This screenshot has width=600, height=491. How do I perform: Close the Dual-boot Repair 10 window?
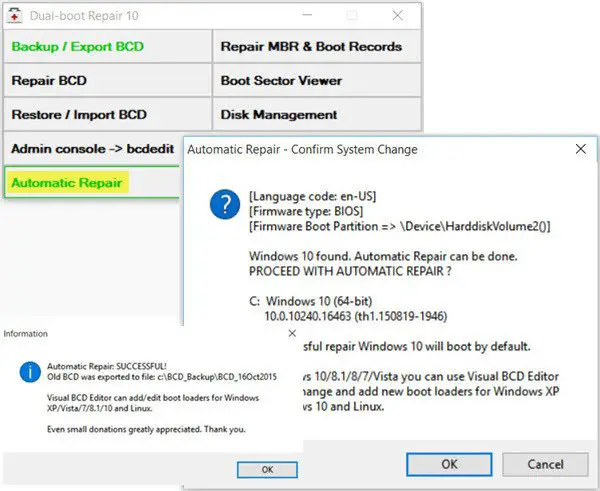coord(397,15)
